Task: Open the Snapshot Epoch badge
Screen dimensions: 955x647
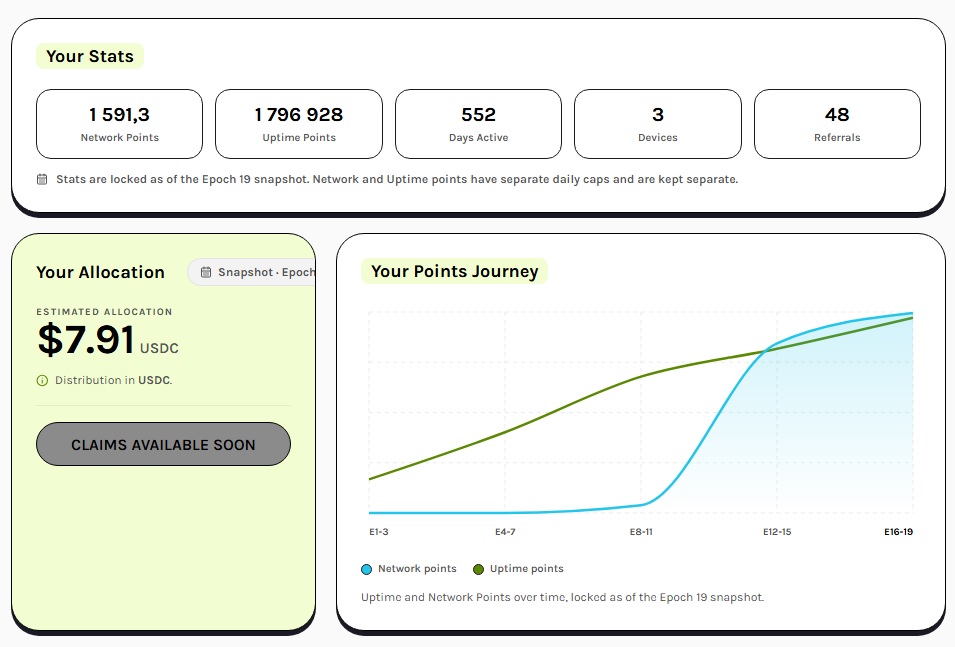Action: [252, 272]
